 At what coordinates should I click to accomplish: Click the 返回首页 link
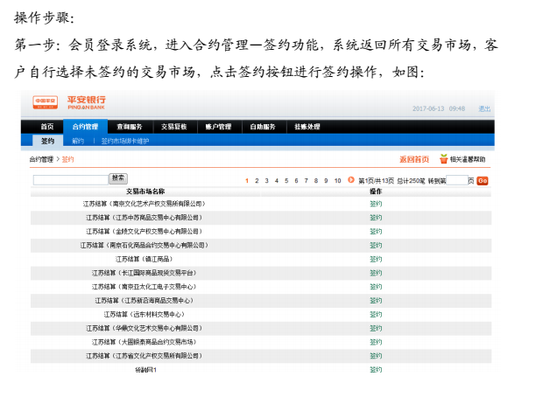[x=414, y=160]
